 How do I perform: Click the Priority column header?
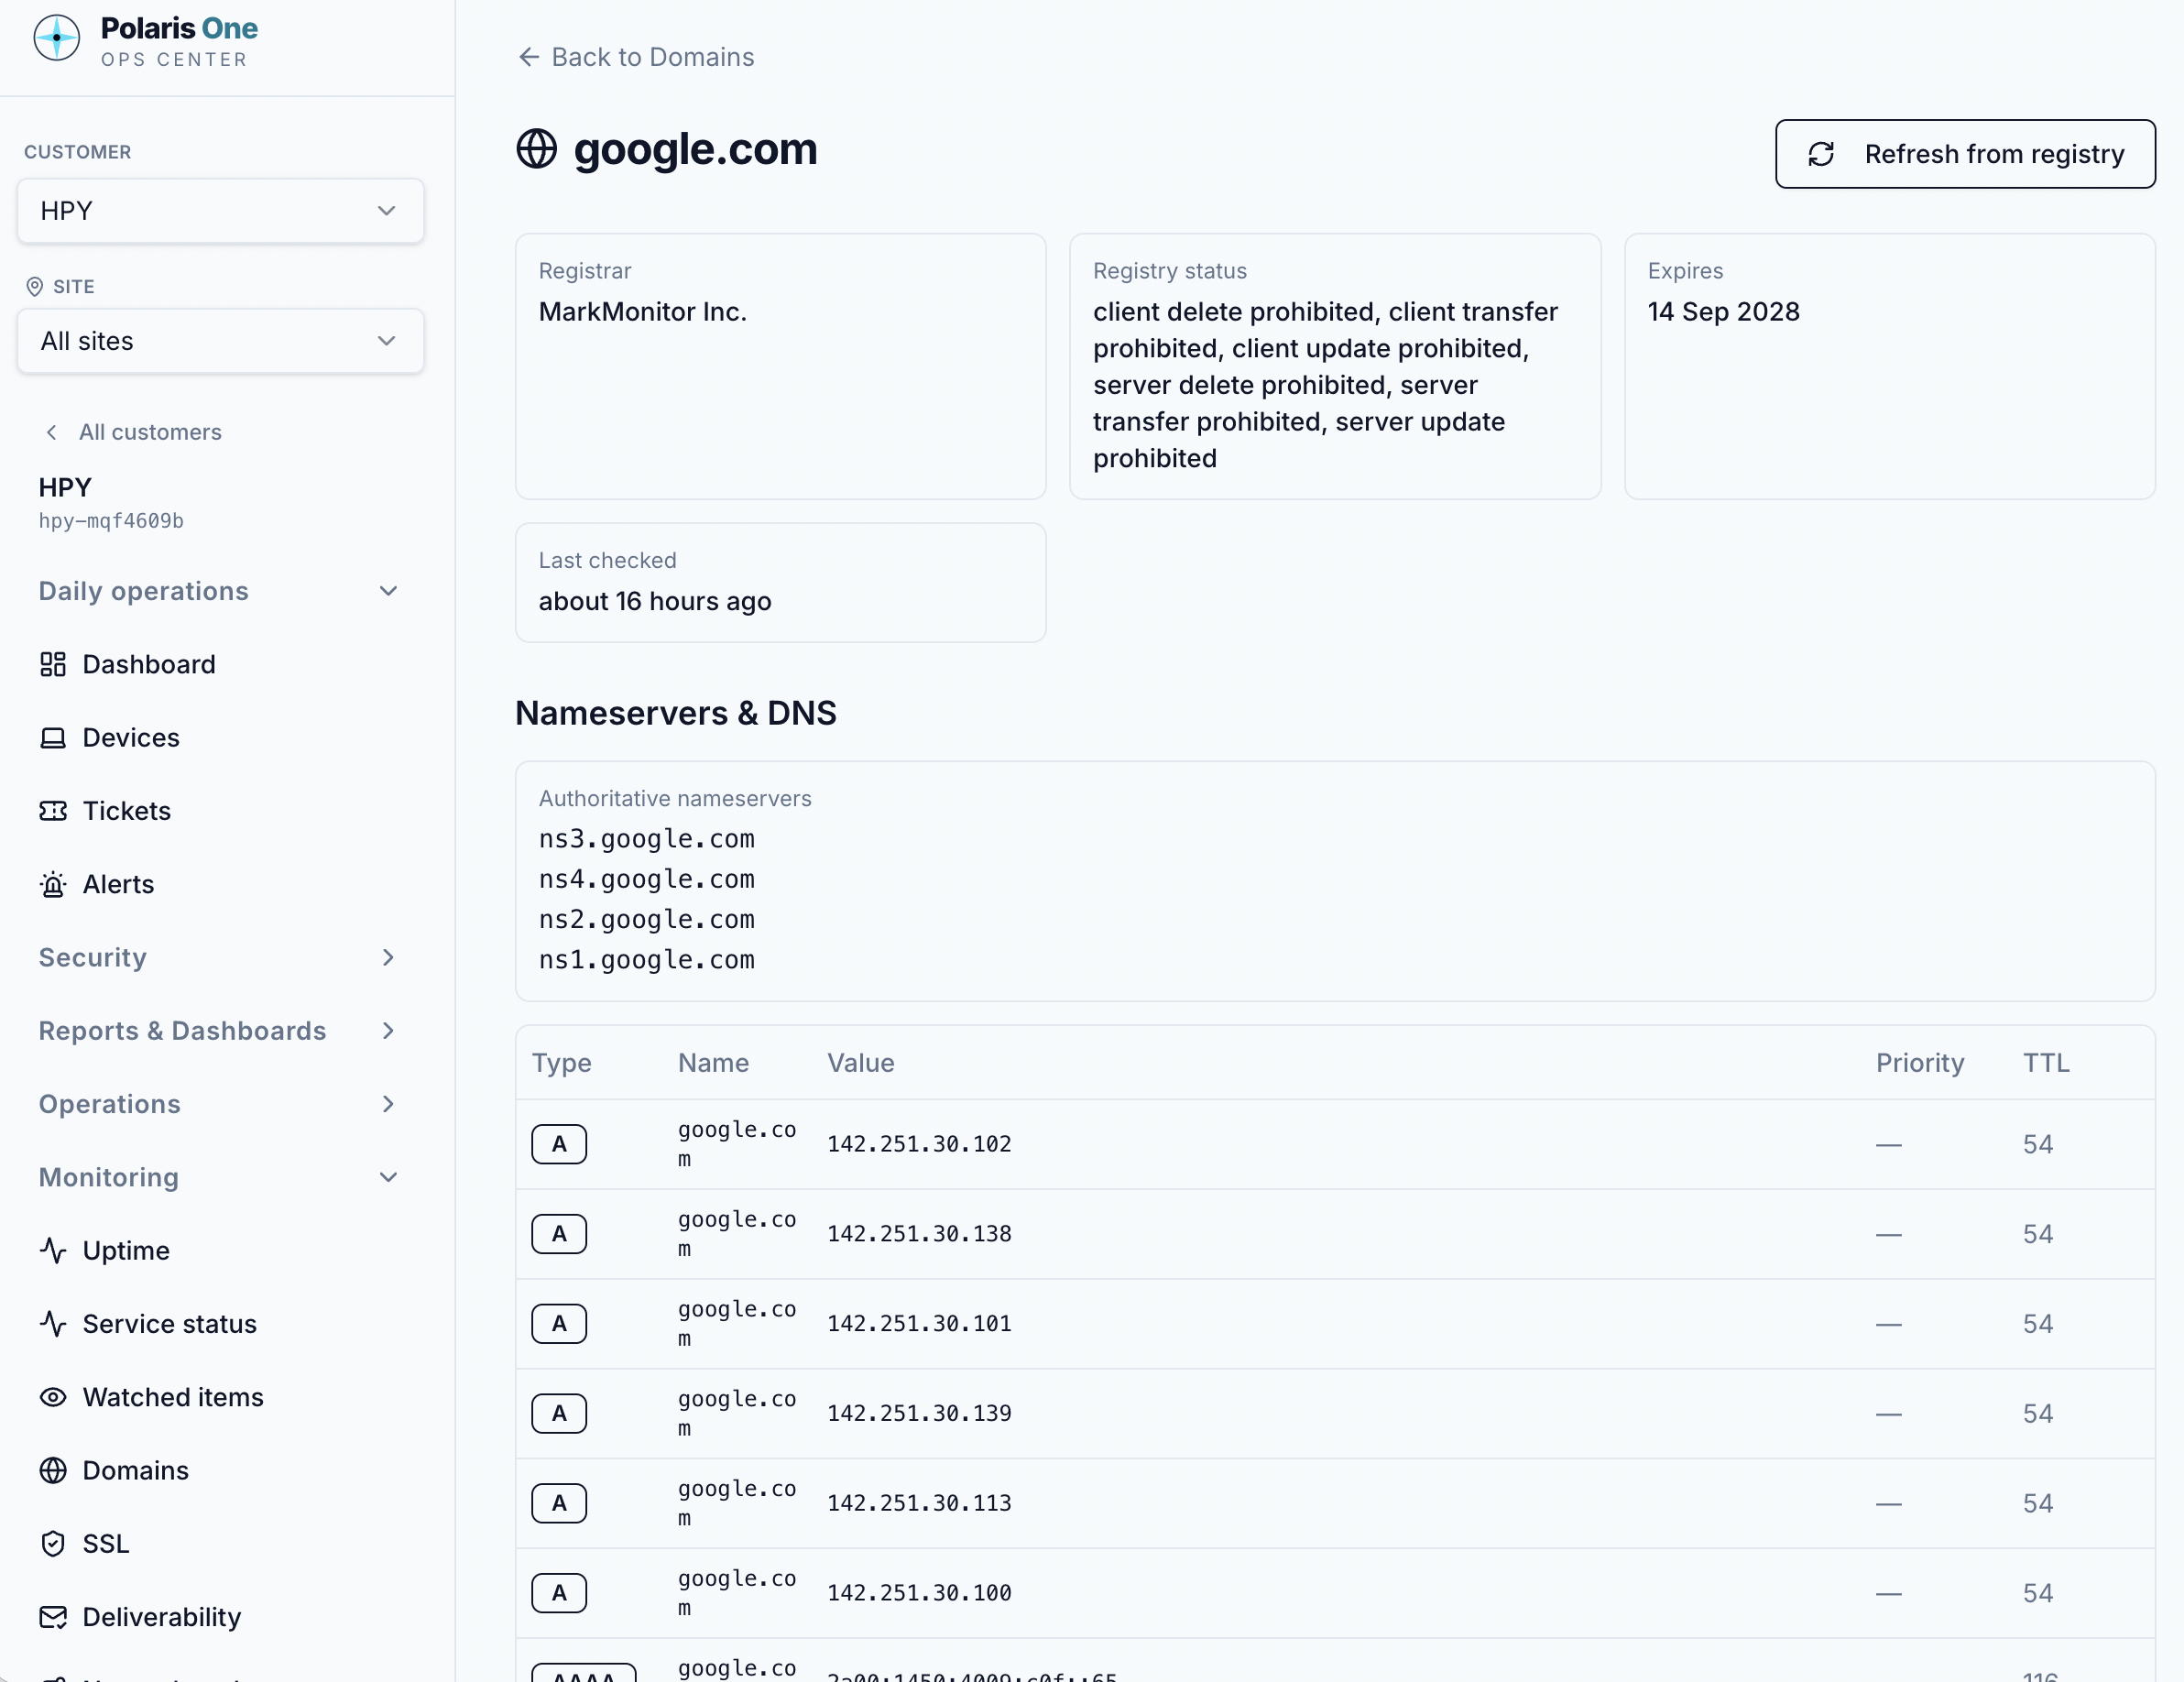pyautogui.click(x=1920, y=1063)
